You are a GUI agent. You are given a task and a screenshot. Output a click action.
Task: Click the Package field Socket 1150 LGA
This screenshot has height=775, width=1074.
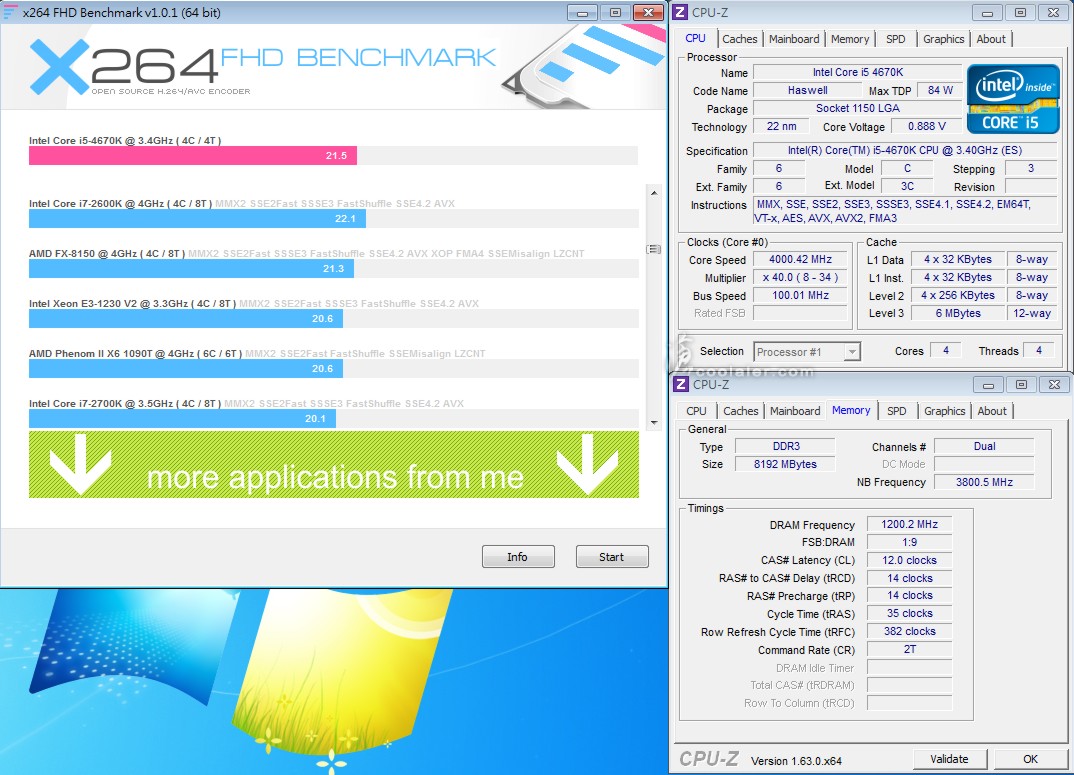(x=858, y=108)
